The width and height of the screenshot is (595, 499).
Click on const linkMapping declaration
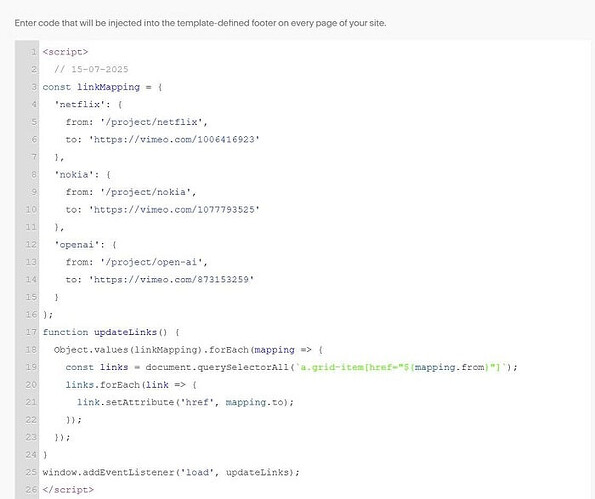pyautogui.click(x=102, y=87)
